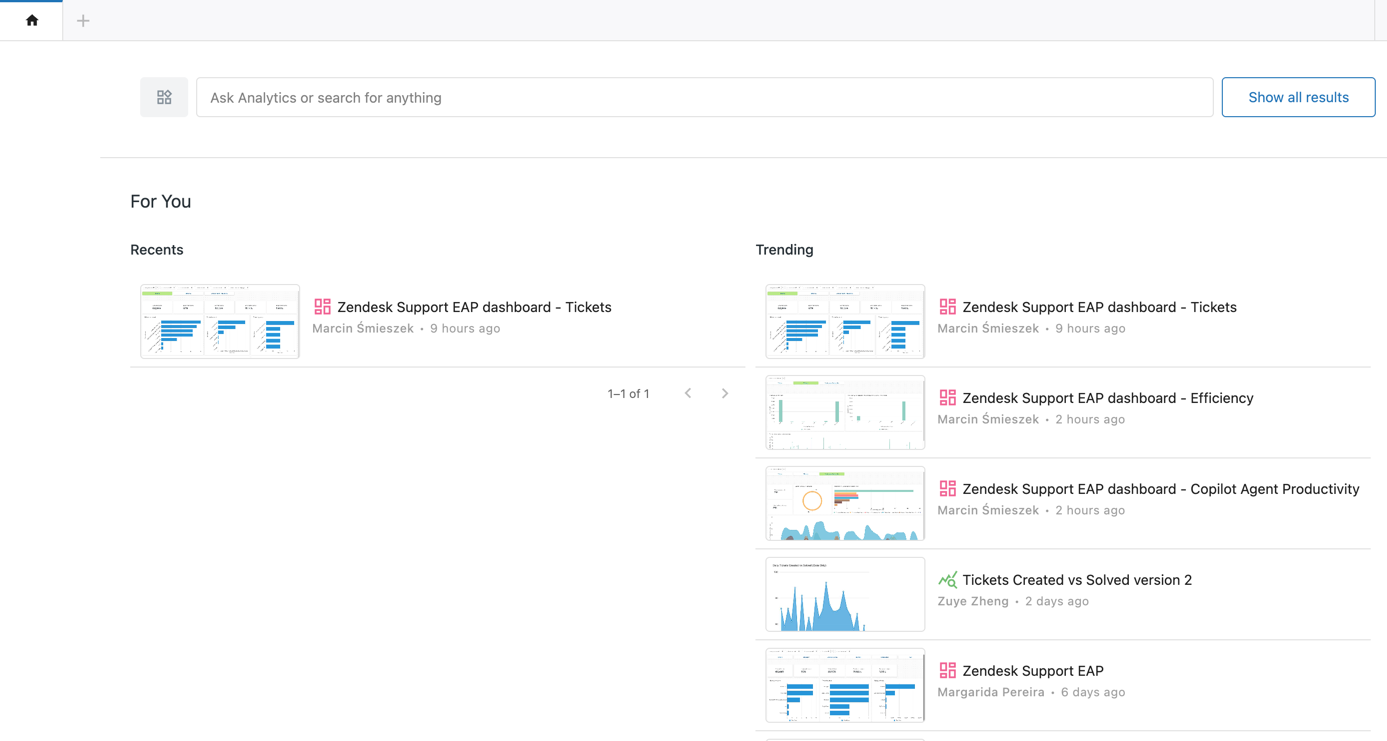This screenshot has width=1387, height=741.
Task: Click dashboard icon next to Efficiency dashboard
Action: [x=947, y=398]
